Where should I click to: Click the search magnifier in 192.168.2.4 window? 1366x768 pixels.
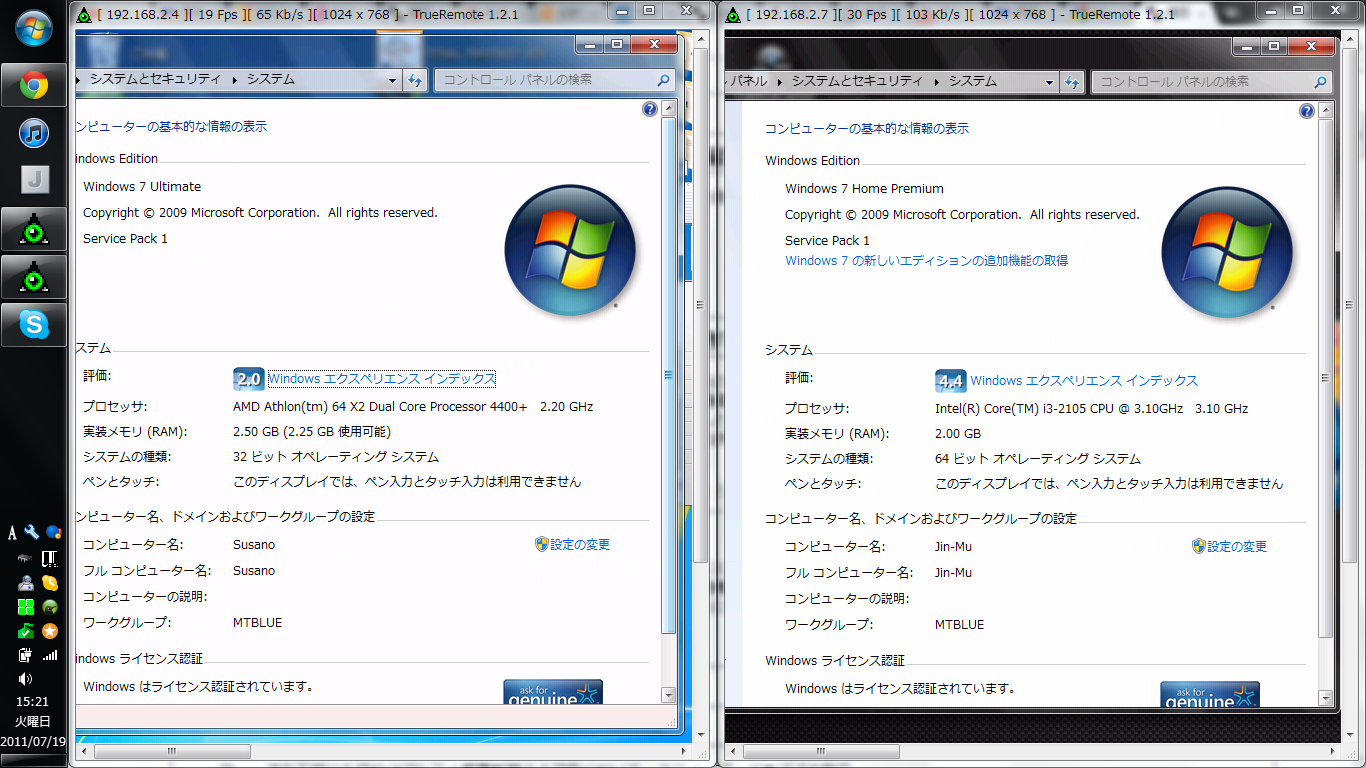[664, 80]
